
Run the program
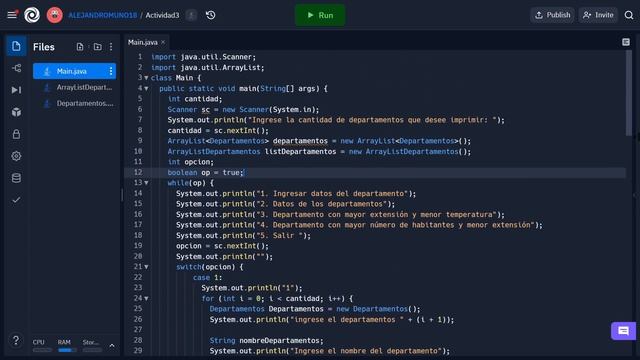pyautogui.click(x=320, y=15)
